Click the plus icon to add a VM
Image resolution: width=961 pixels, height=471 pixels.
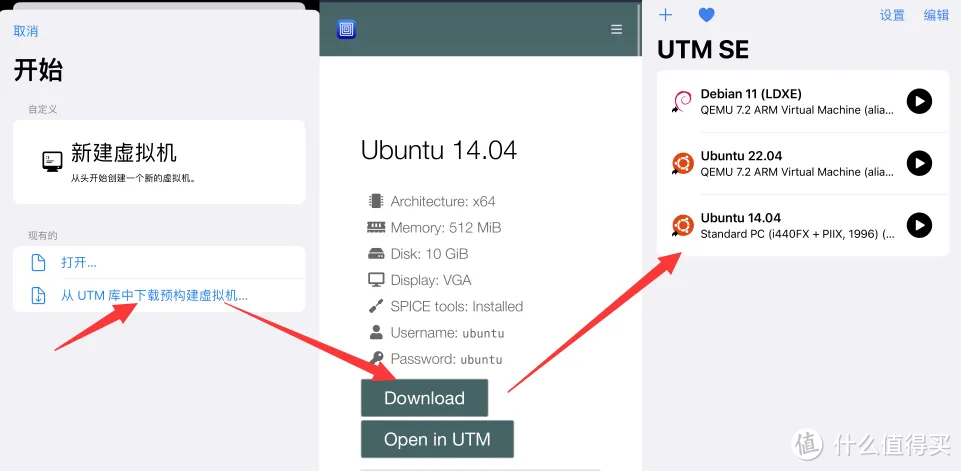point(665,15)
